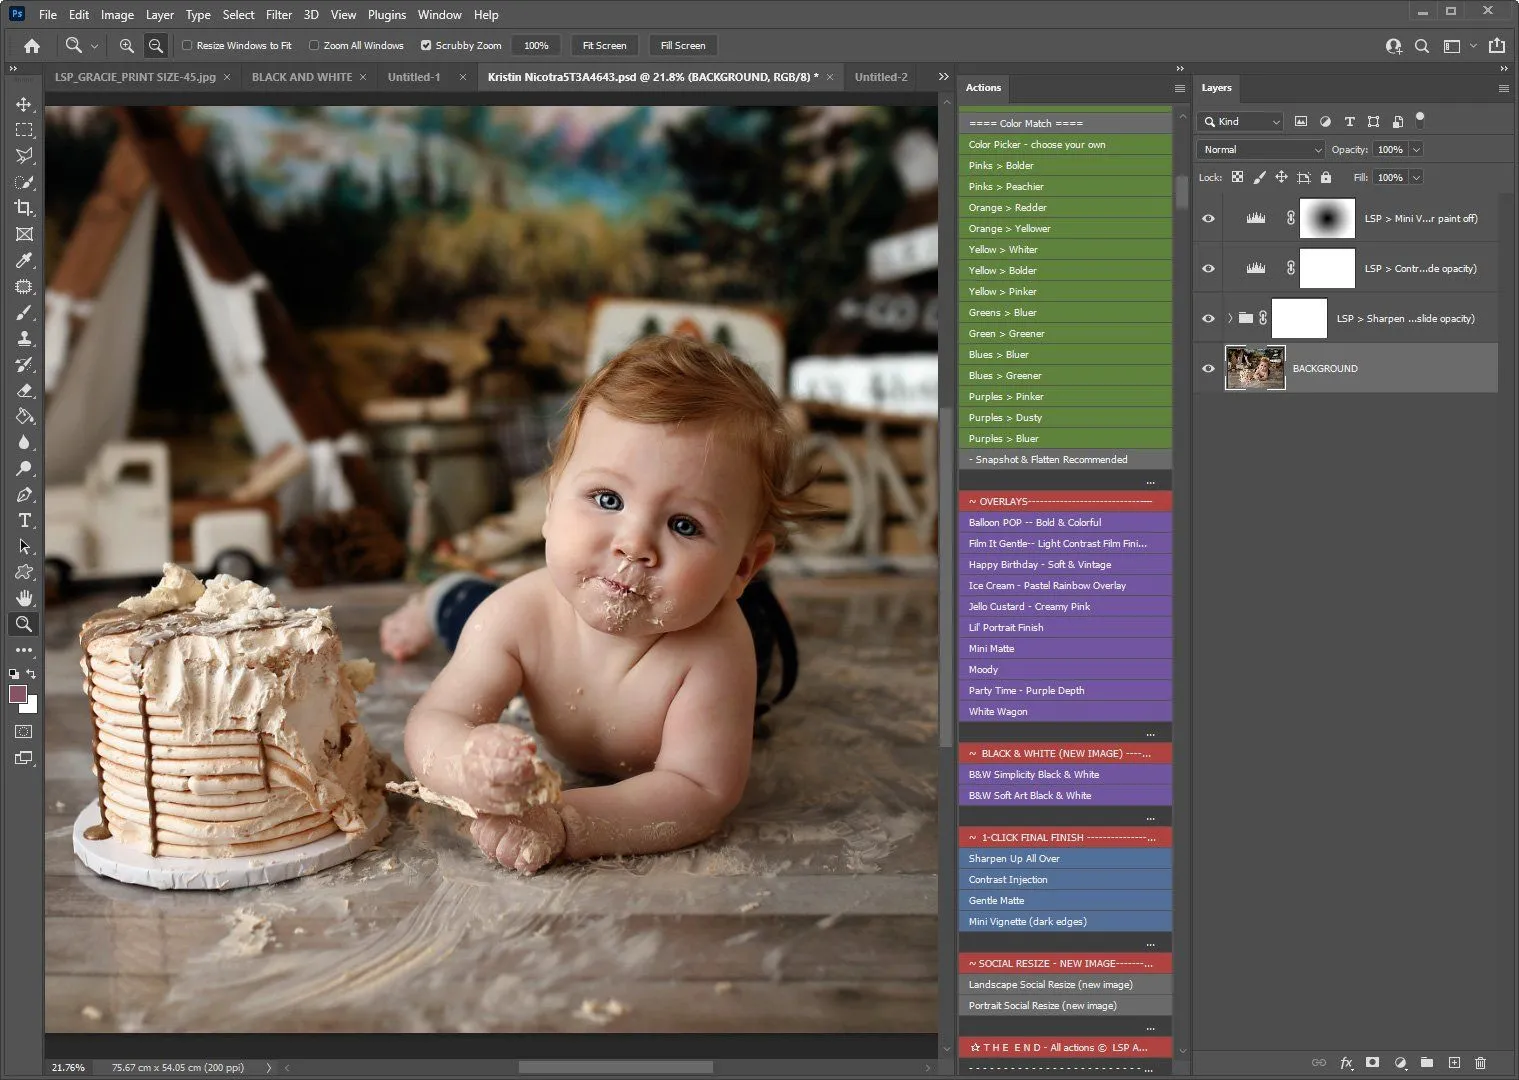Toggle lock transparent pixels
This screenshot has width=1519, height=1080.
coord(1237,177)
